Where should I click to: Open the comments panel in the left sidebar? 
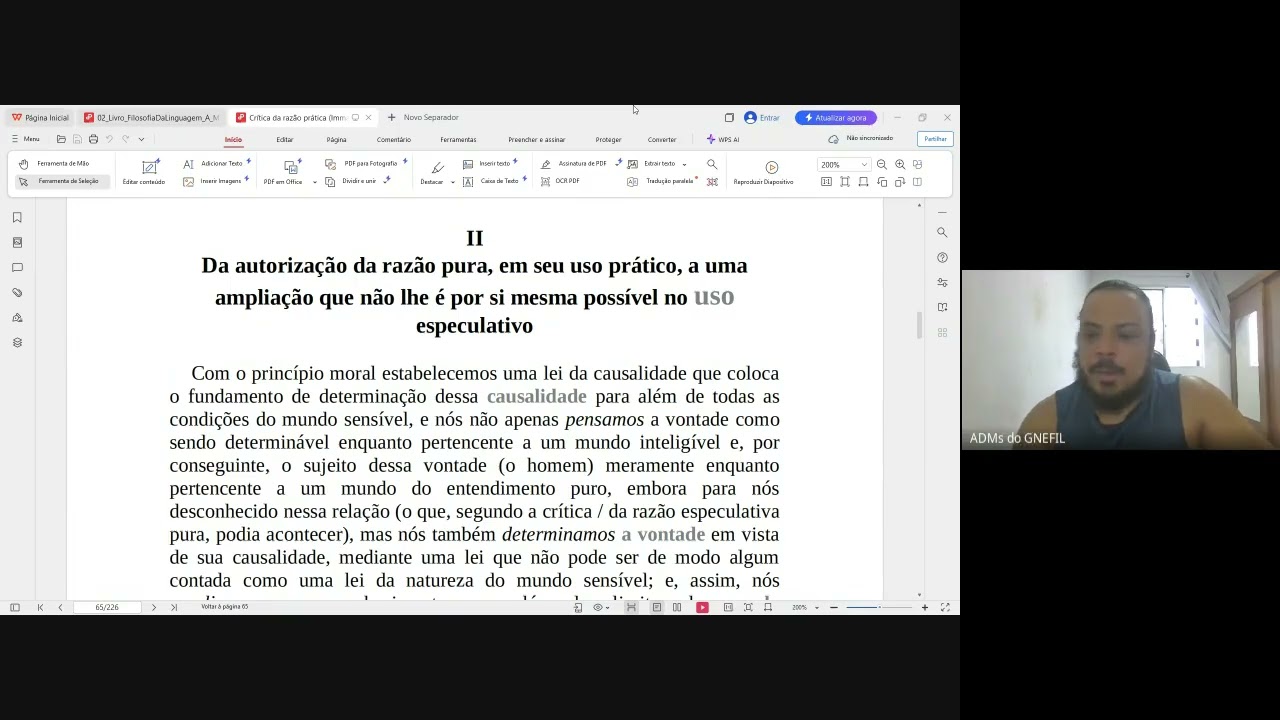pyautogui.click(x=17, y=267)
